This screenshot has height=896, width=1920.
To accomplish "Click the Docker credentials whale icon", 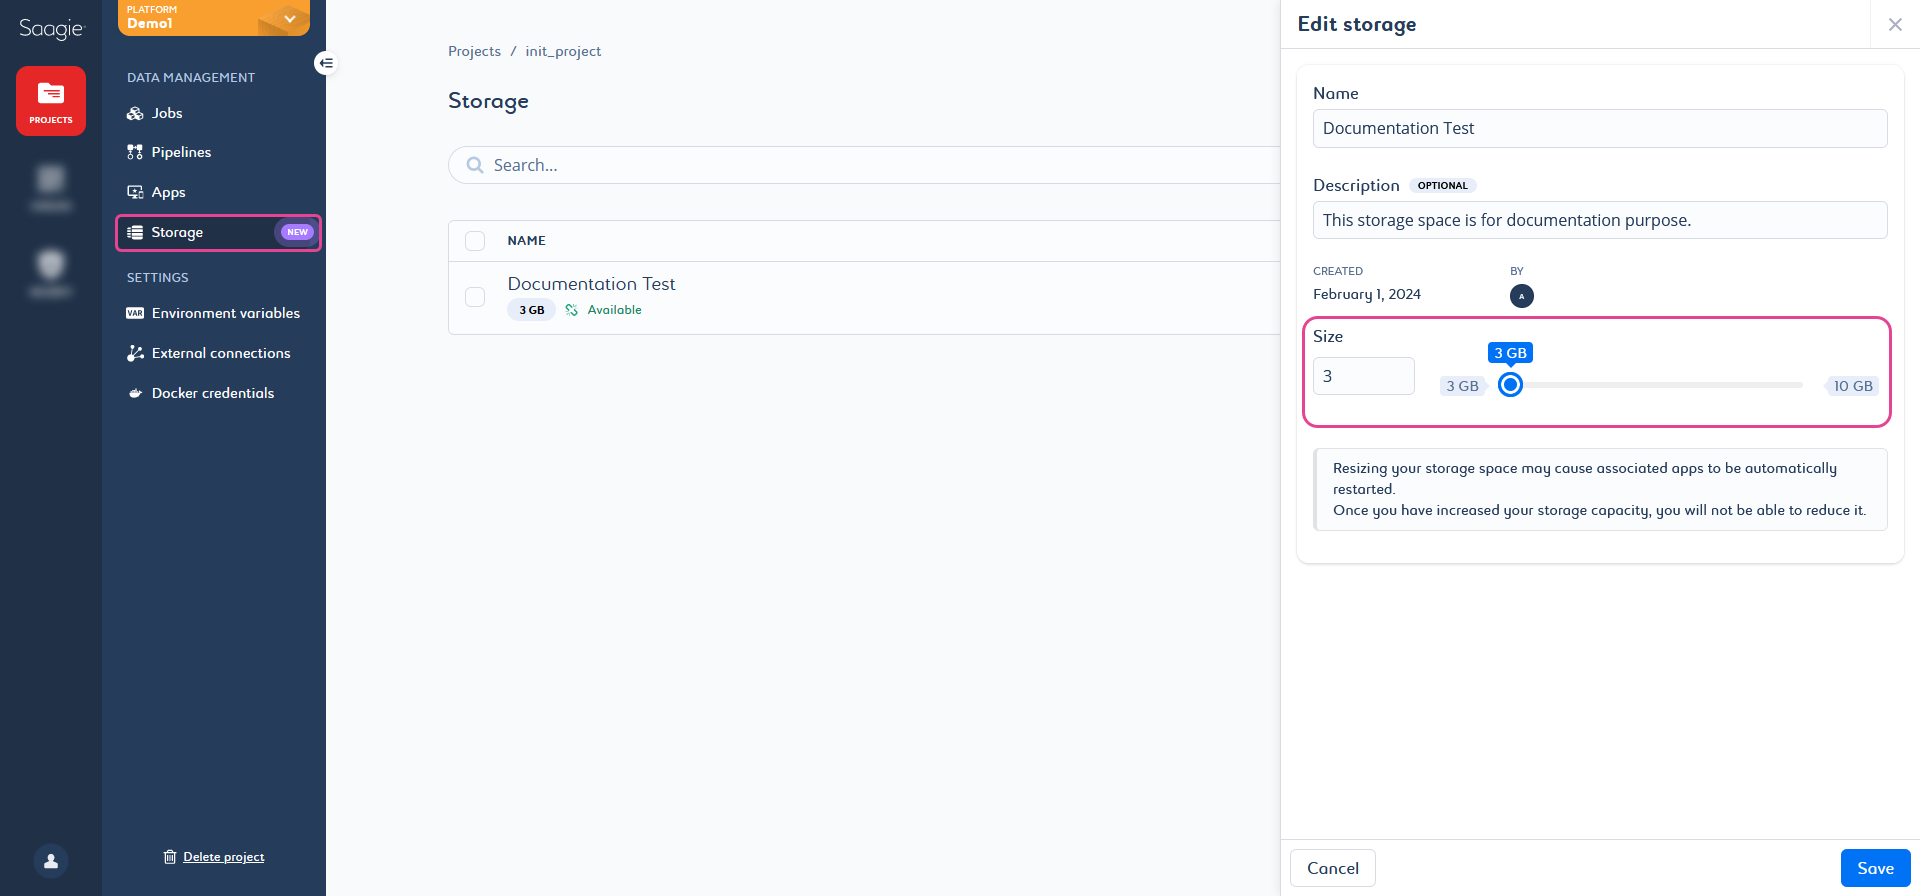I will 135,393.
